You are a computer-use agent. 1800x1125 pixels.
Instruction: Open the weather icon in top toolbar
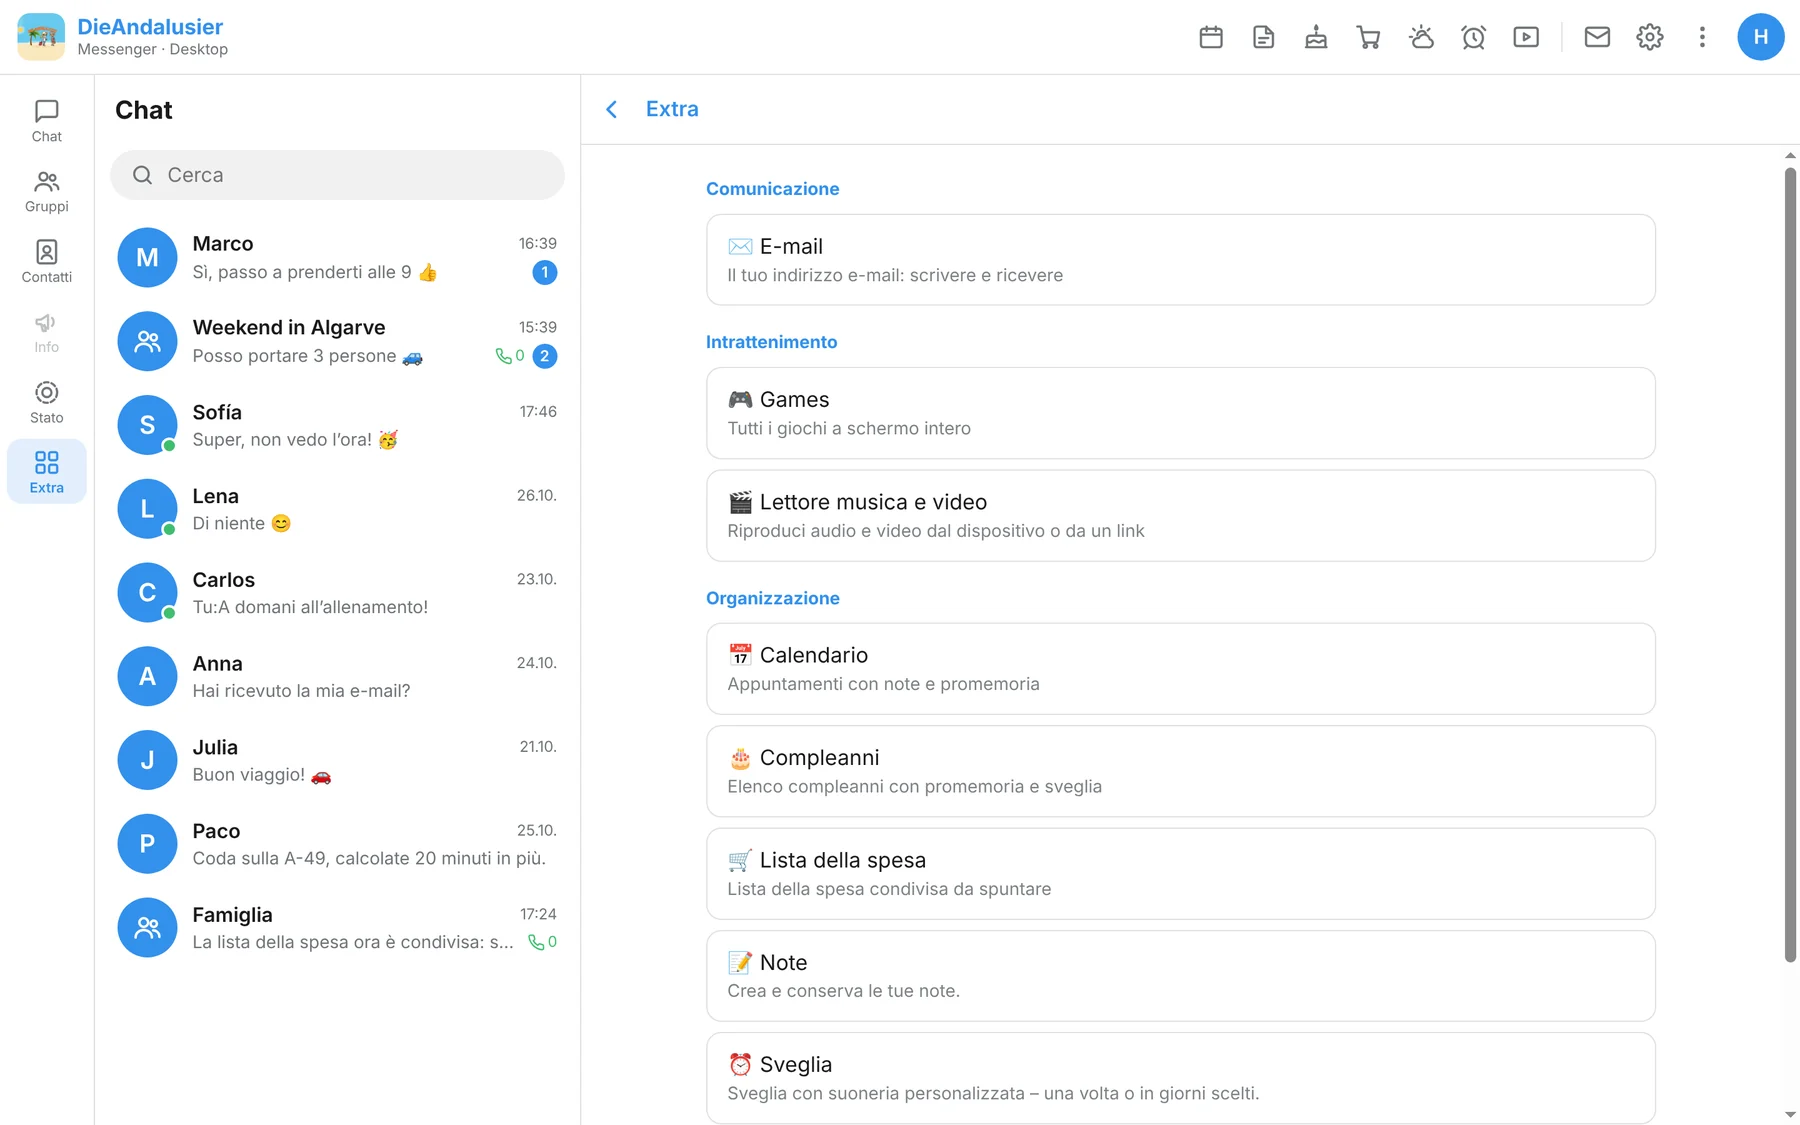click(1421, 37)
